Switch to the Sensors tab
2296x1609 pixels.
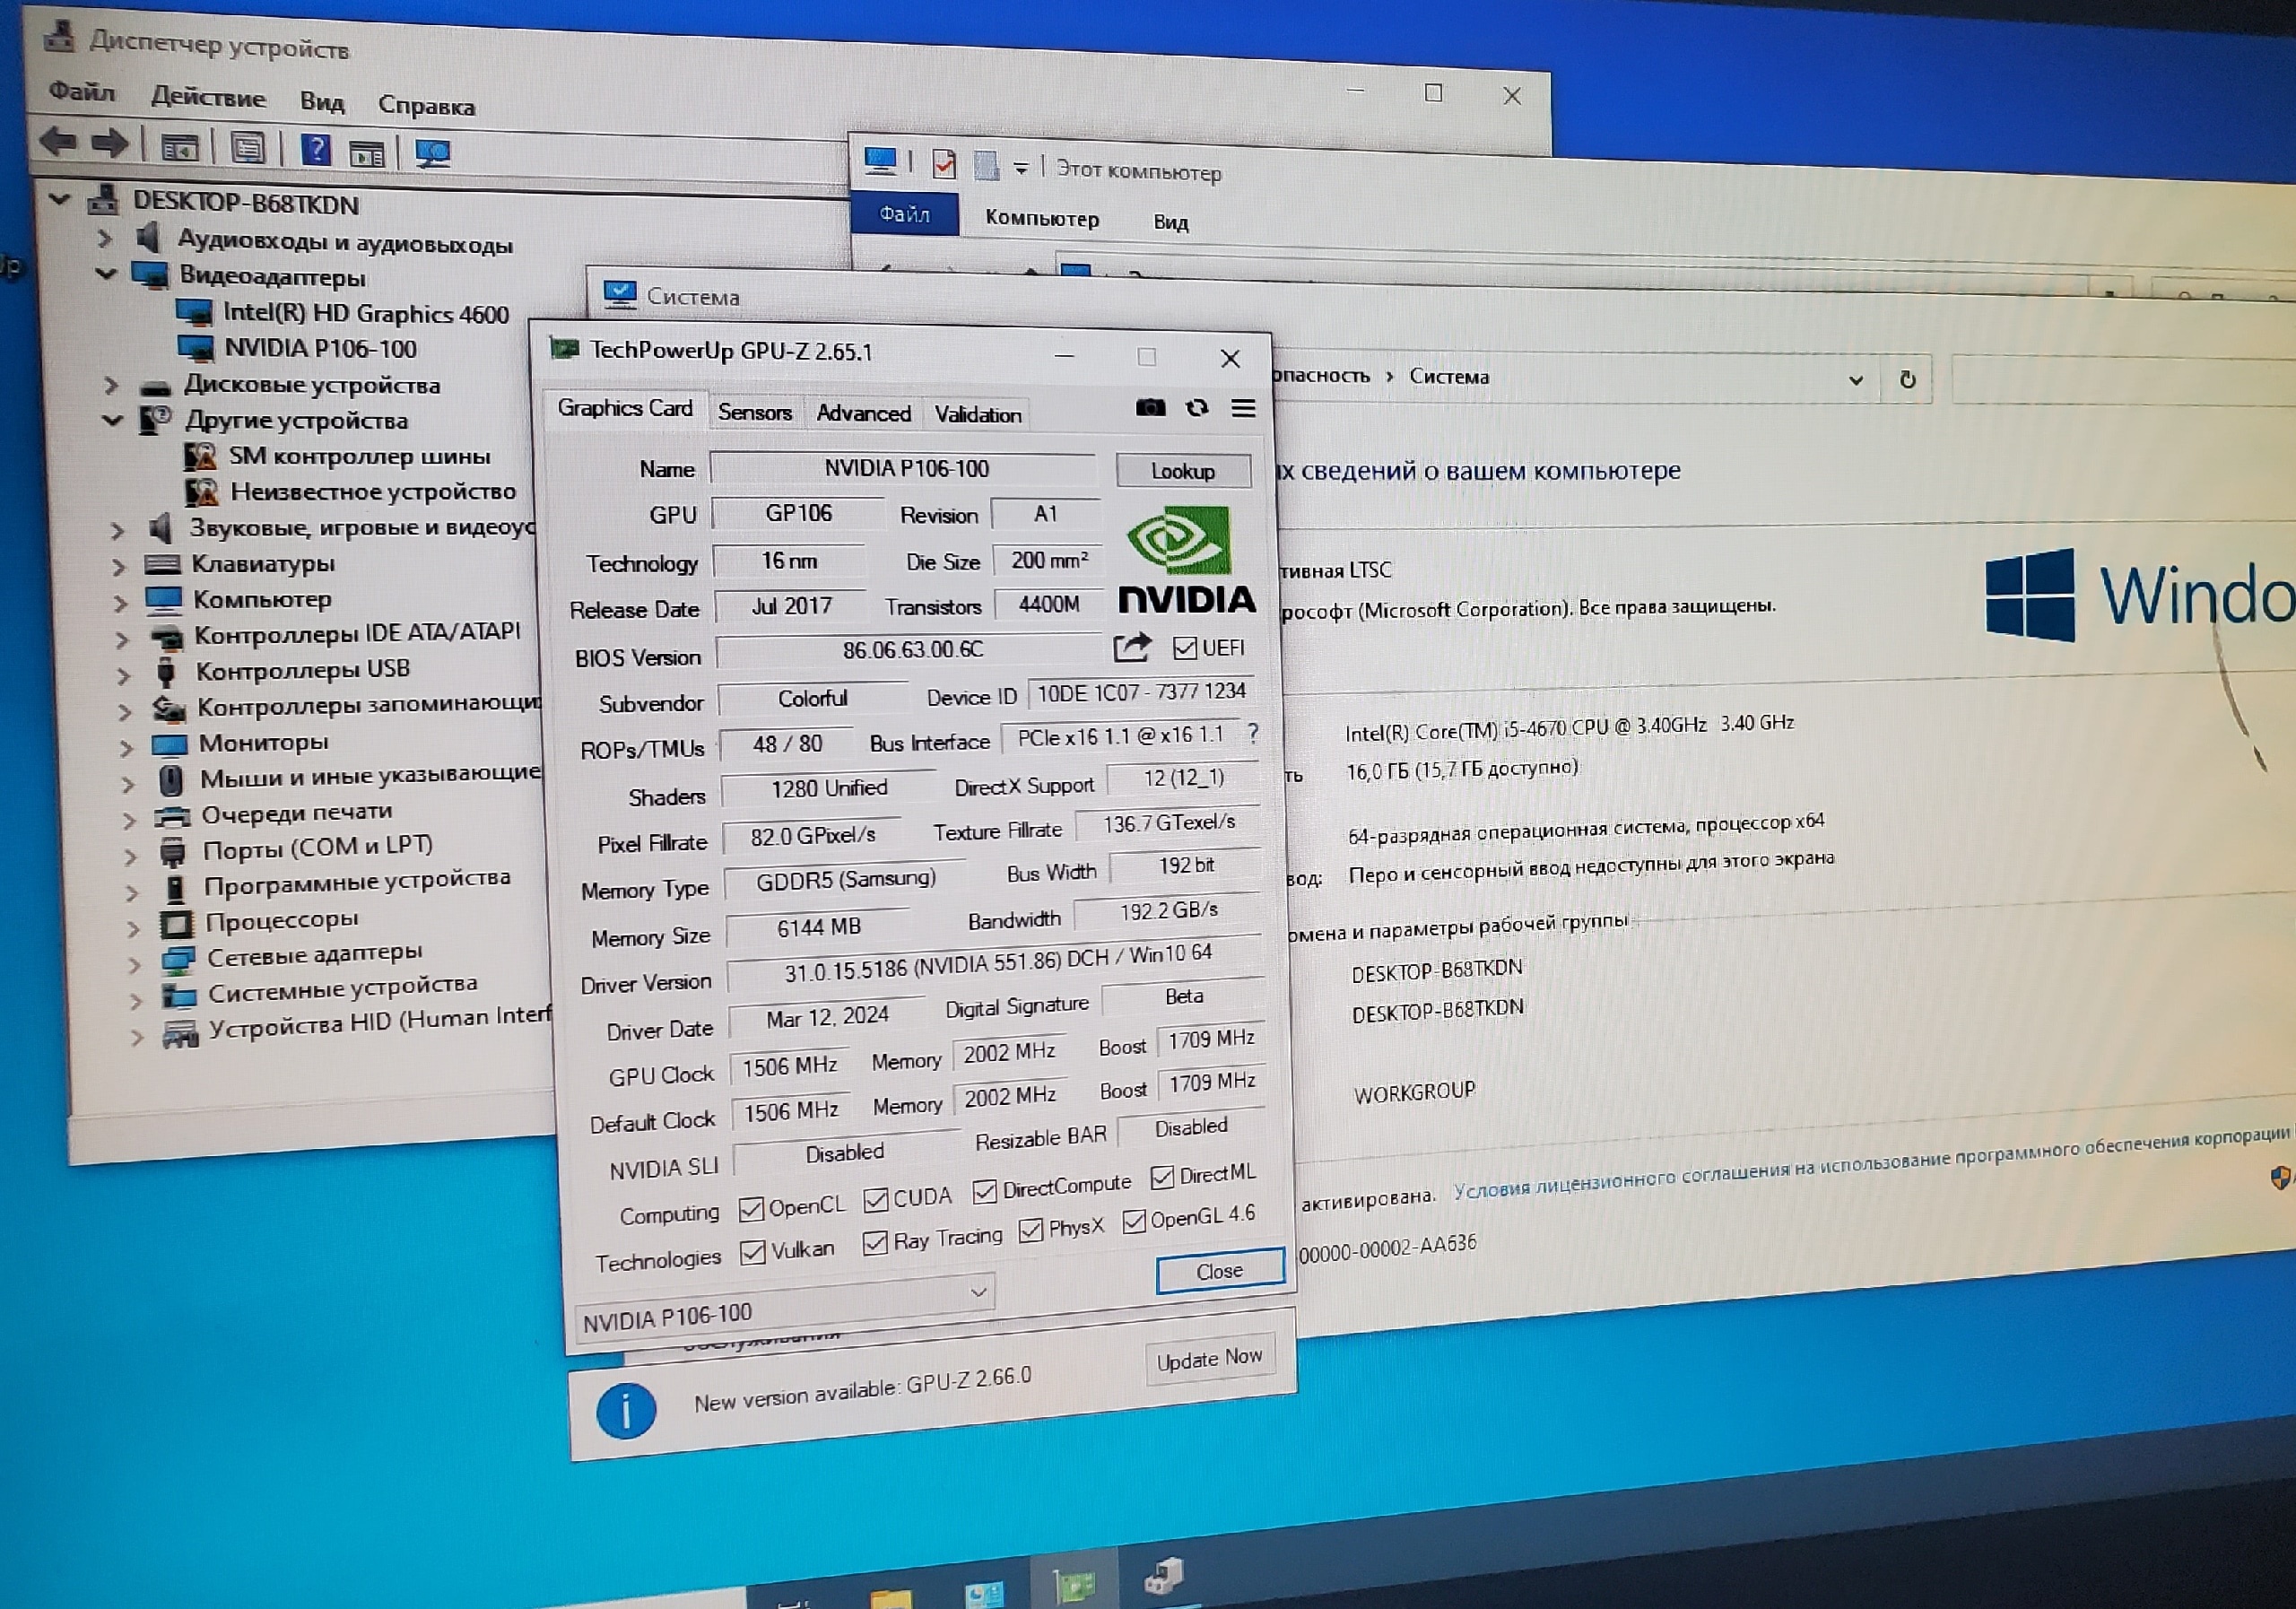point(755,412)
